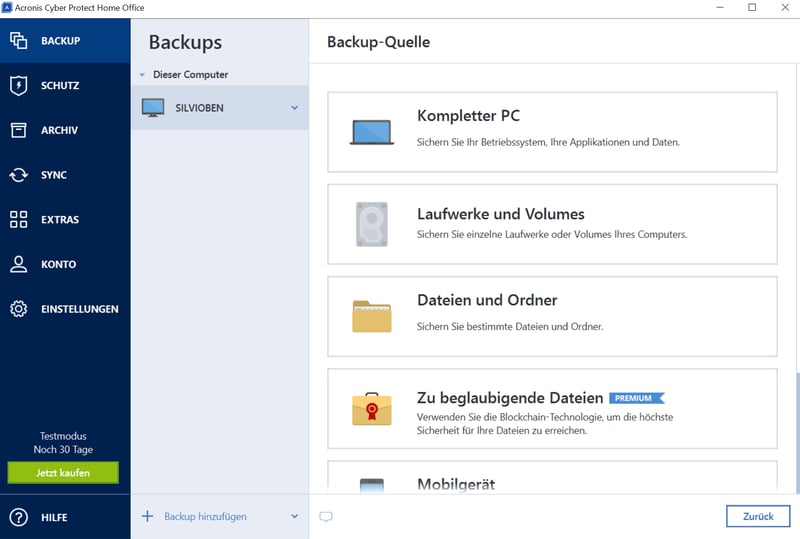Collapse the Dieser Computer group
This screenshot has height=539, width=800.
(x=142, y=75)
